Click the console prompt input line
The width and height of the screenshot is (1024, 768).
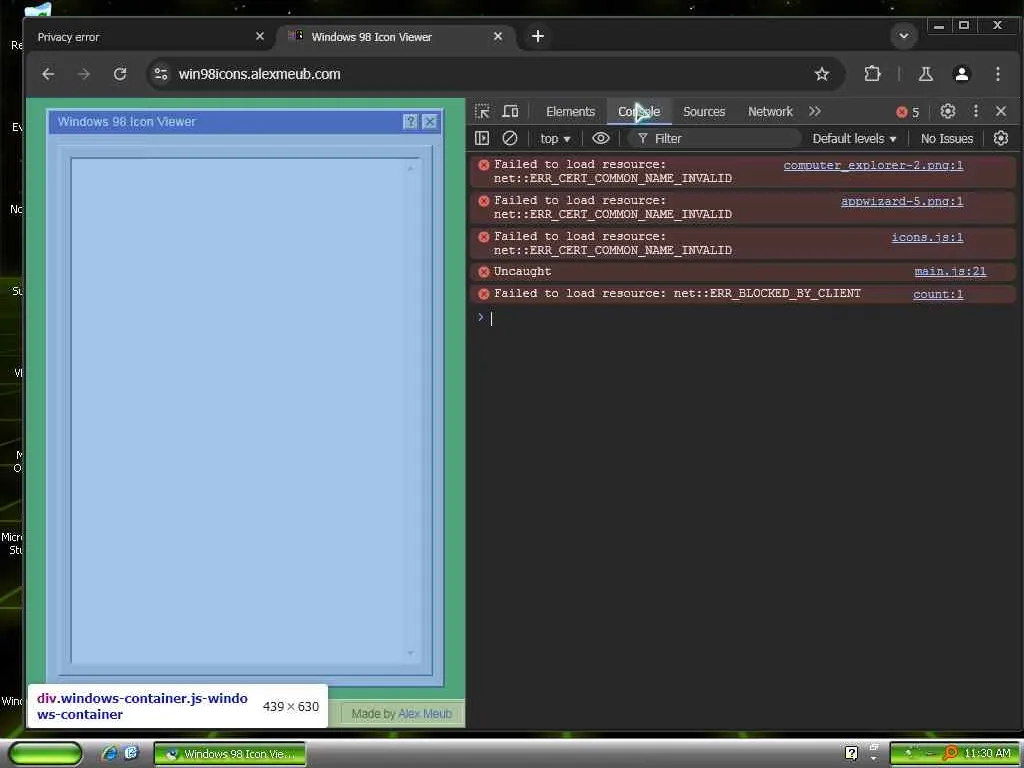coord(744,318)
